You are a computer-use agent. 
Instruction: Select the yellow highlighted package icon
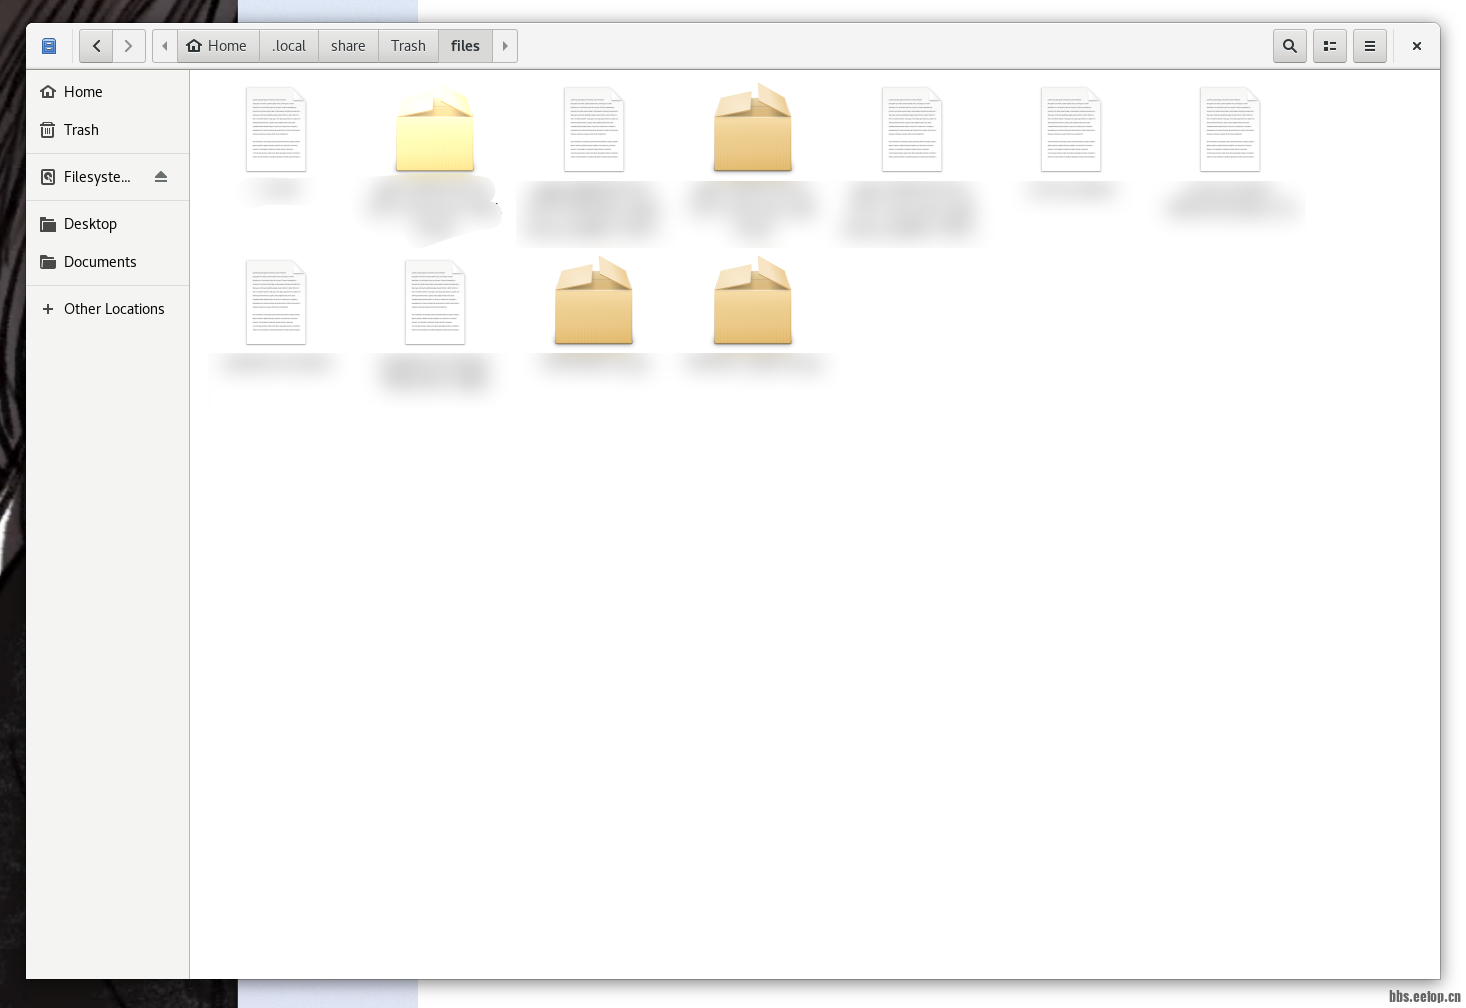click(x=434, y=130)
